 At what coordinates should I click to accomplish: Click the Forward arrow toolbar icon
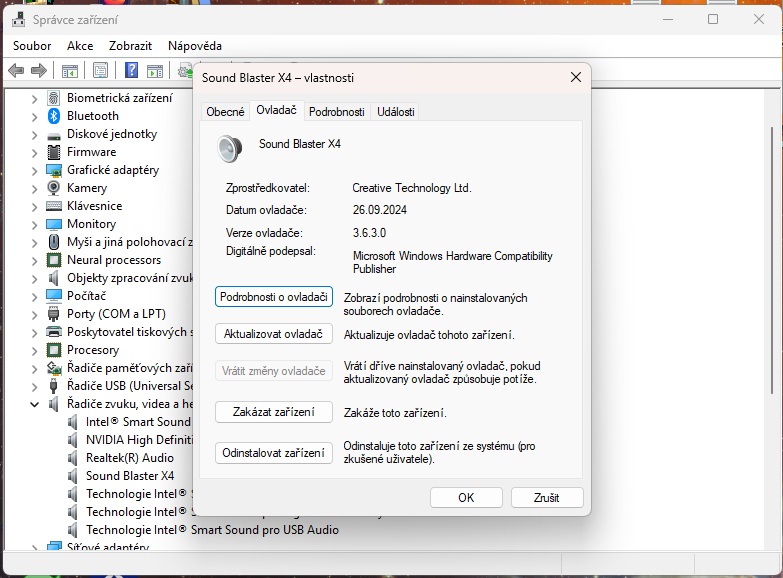click(38, 70)
